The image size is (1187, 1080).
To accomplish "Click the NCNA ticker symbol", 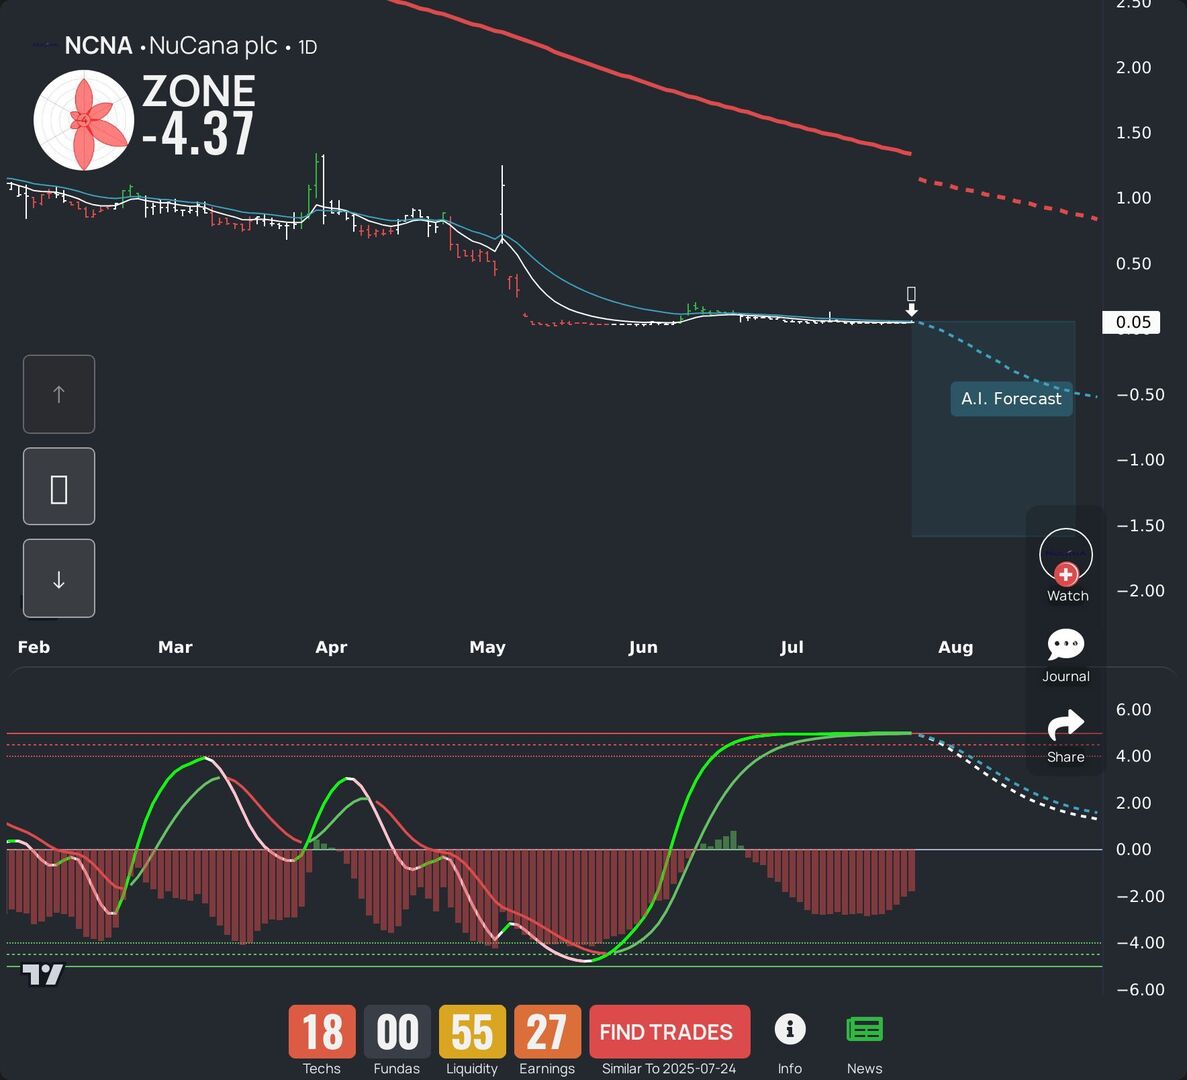I will [x=98, y=46].
